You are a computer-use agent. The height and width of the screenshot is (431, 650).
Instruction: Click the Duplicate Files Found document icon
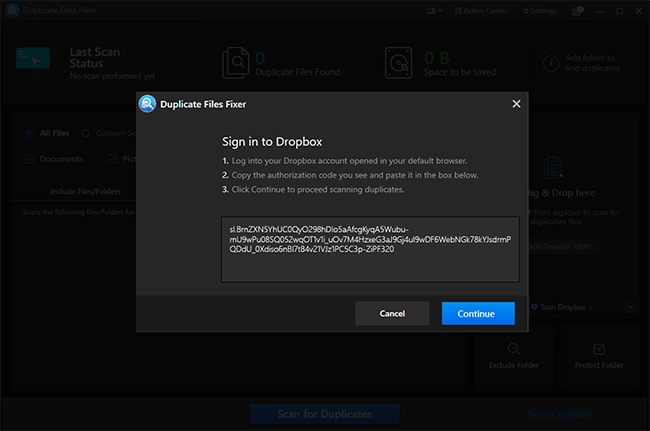235,63
